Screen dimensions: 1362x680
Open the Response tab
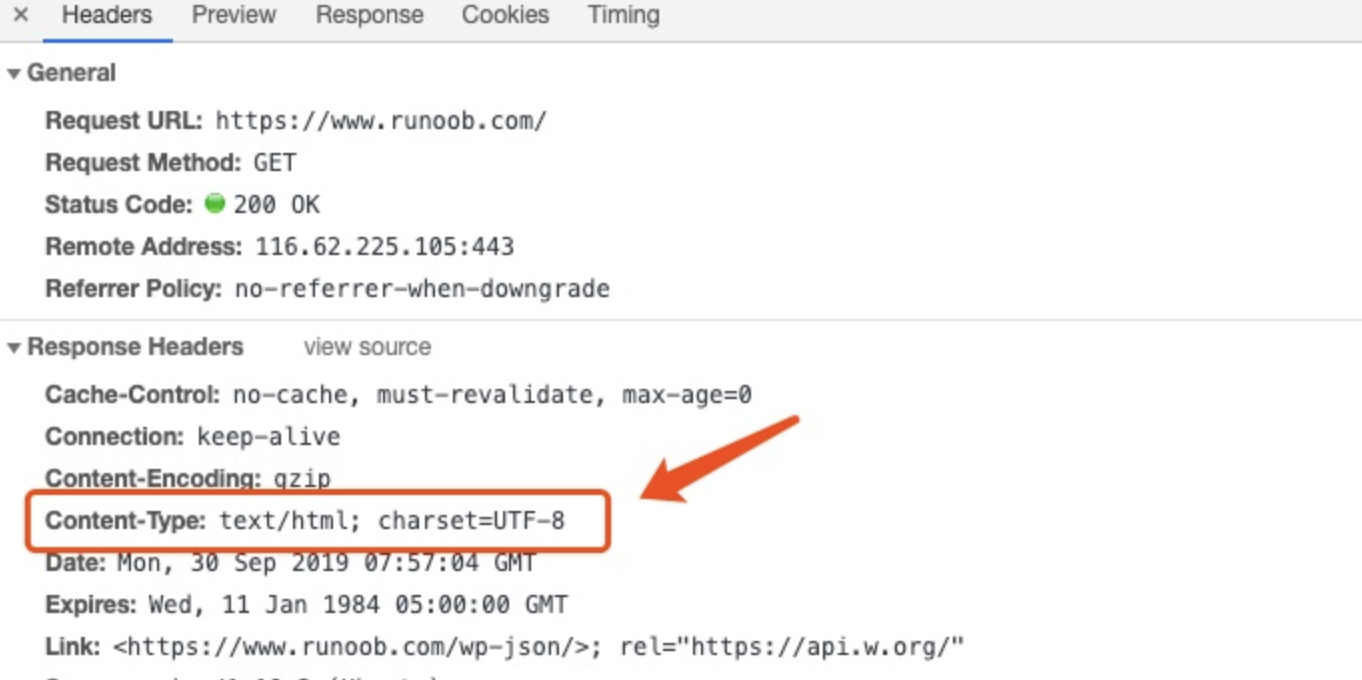[370, 15]
